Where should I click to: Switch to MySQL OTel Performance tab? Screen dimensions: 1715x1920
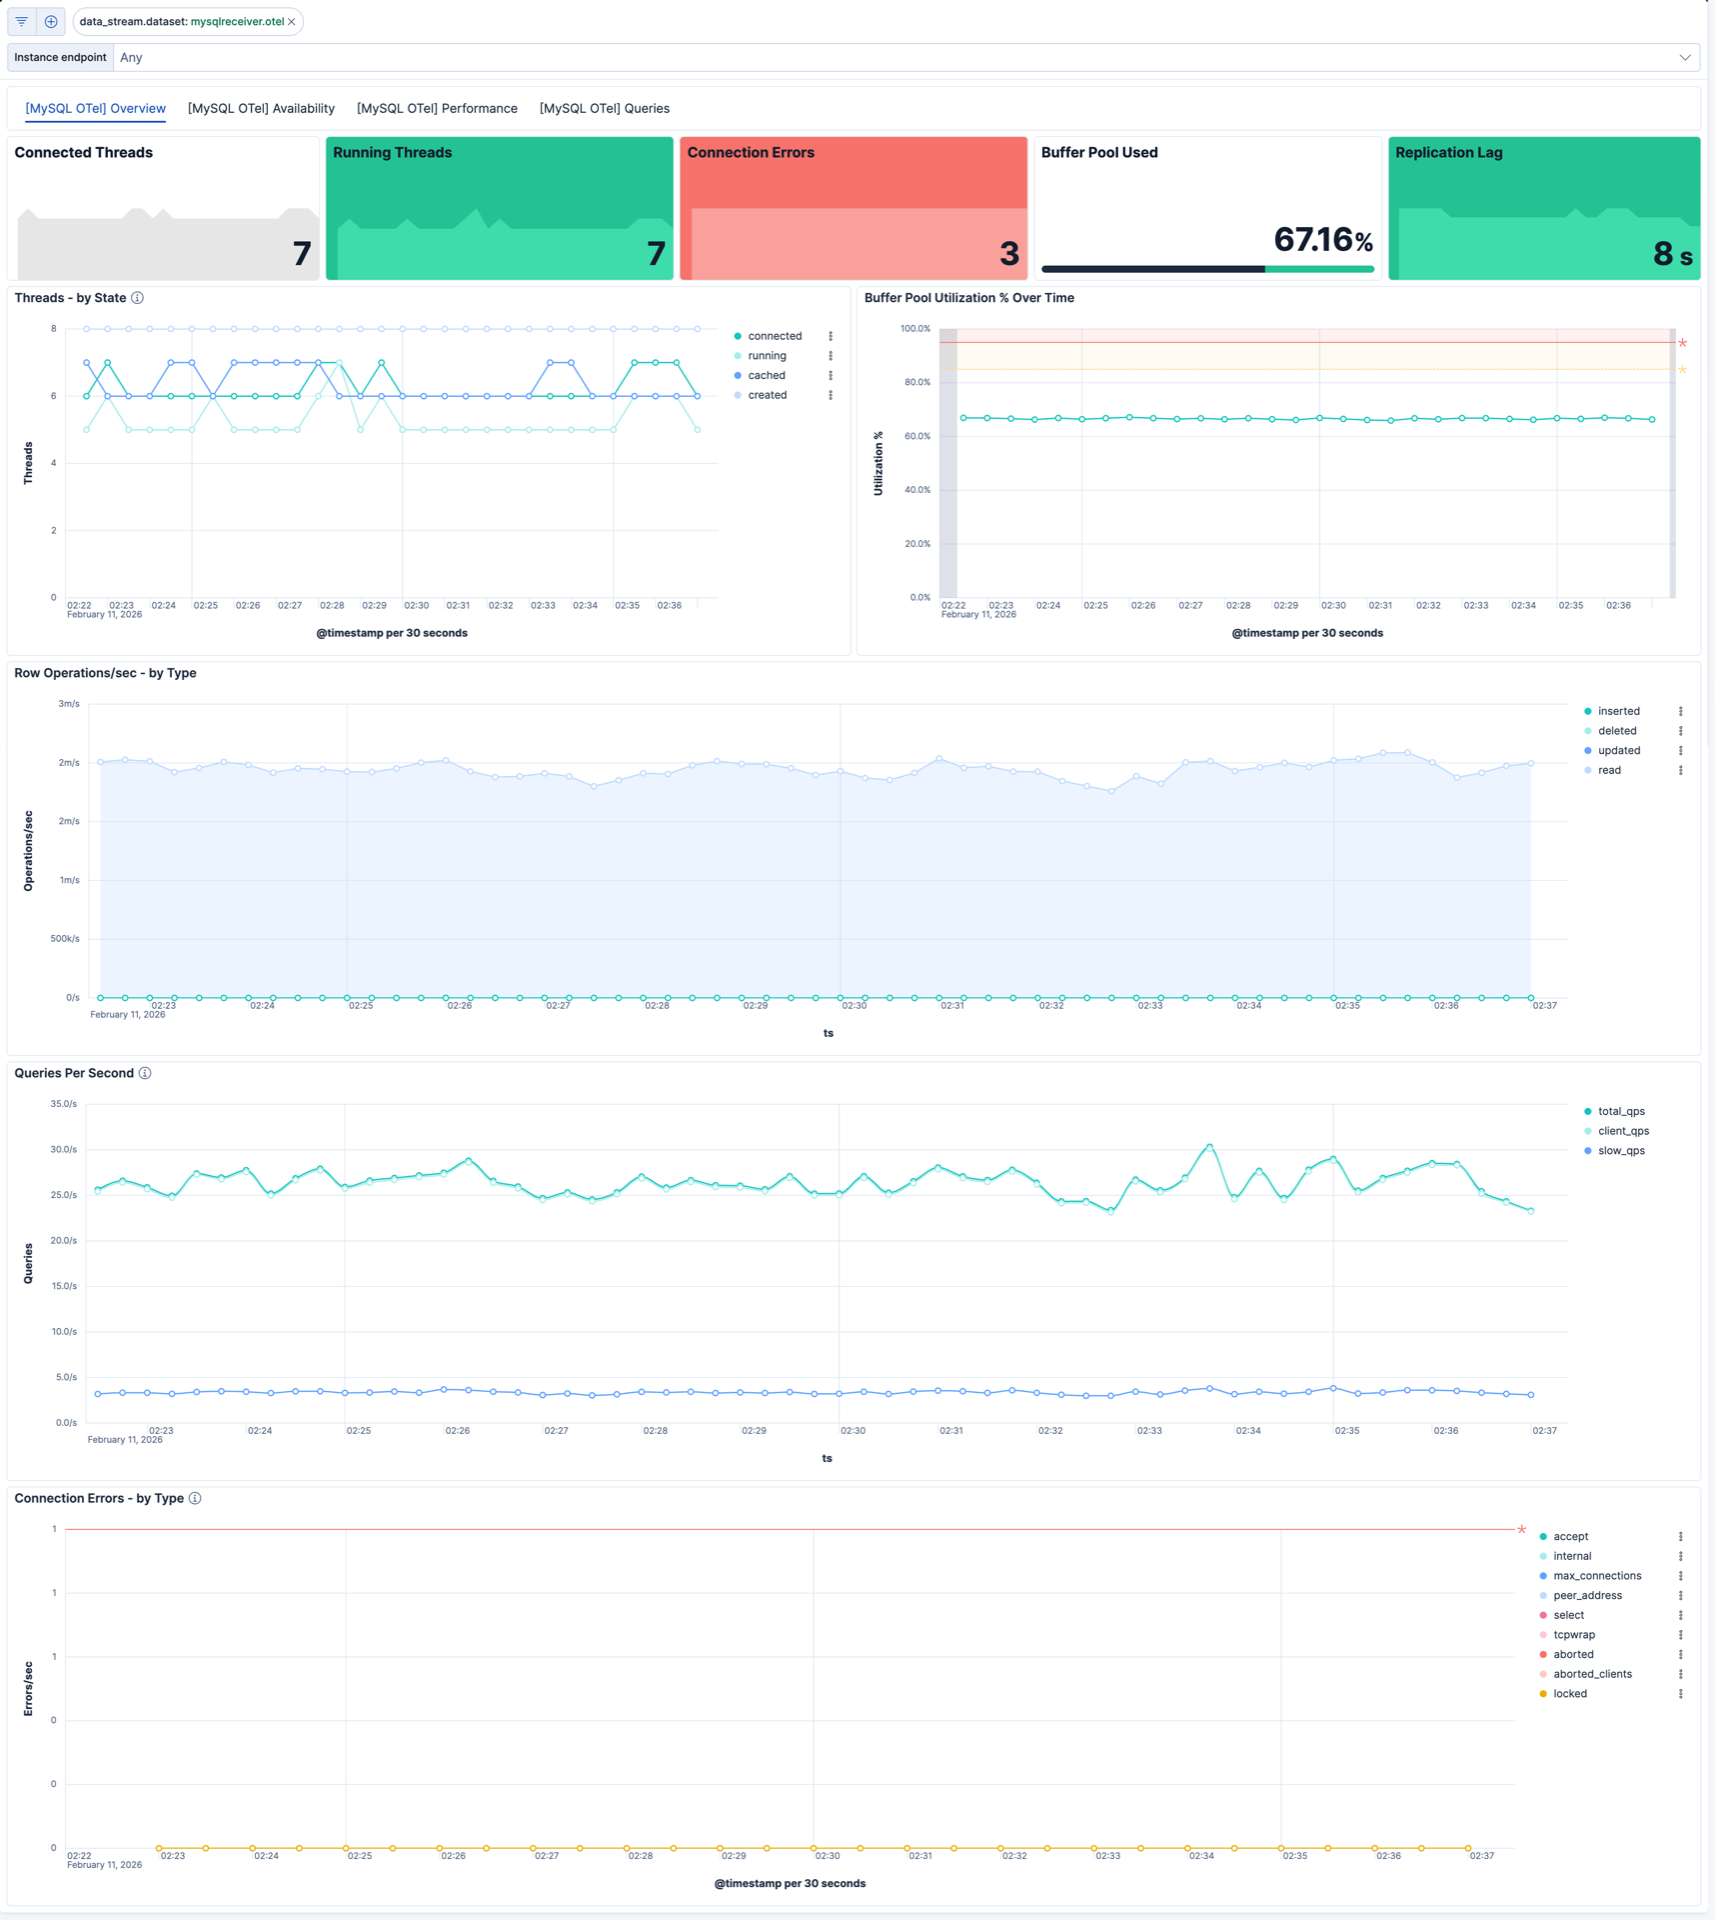coord(437,108)
